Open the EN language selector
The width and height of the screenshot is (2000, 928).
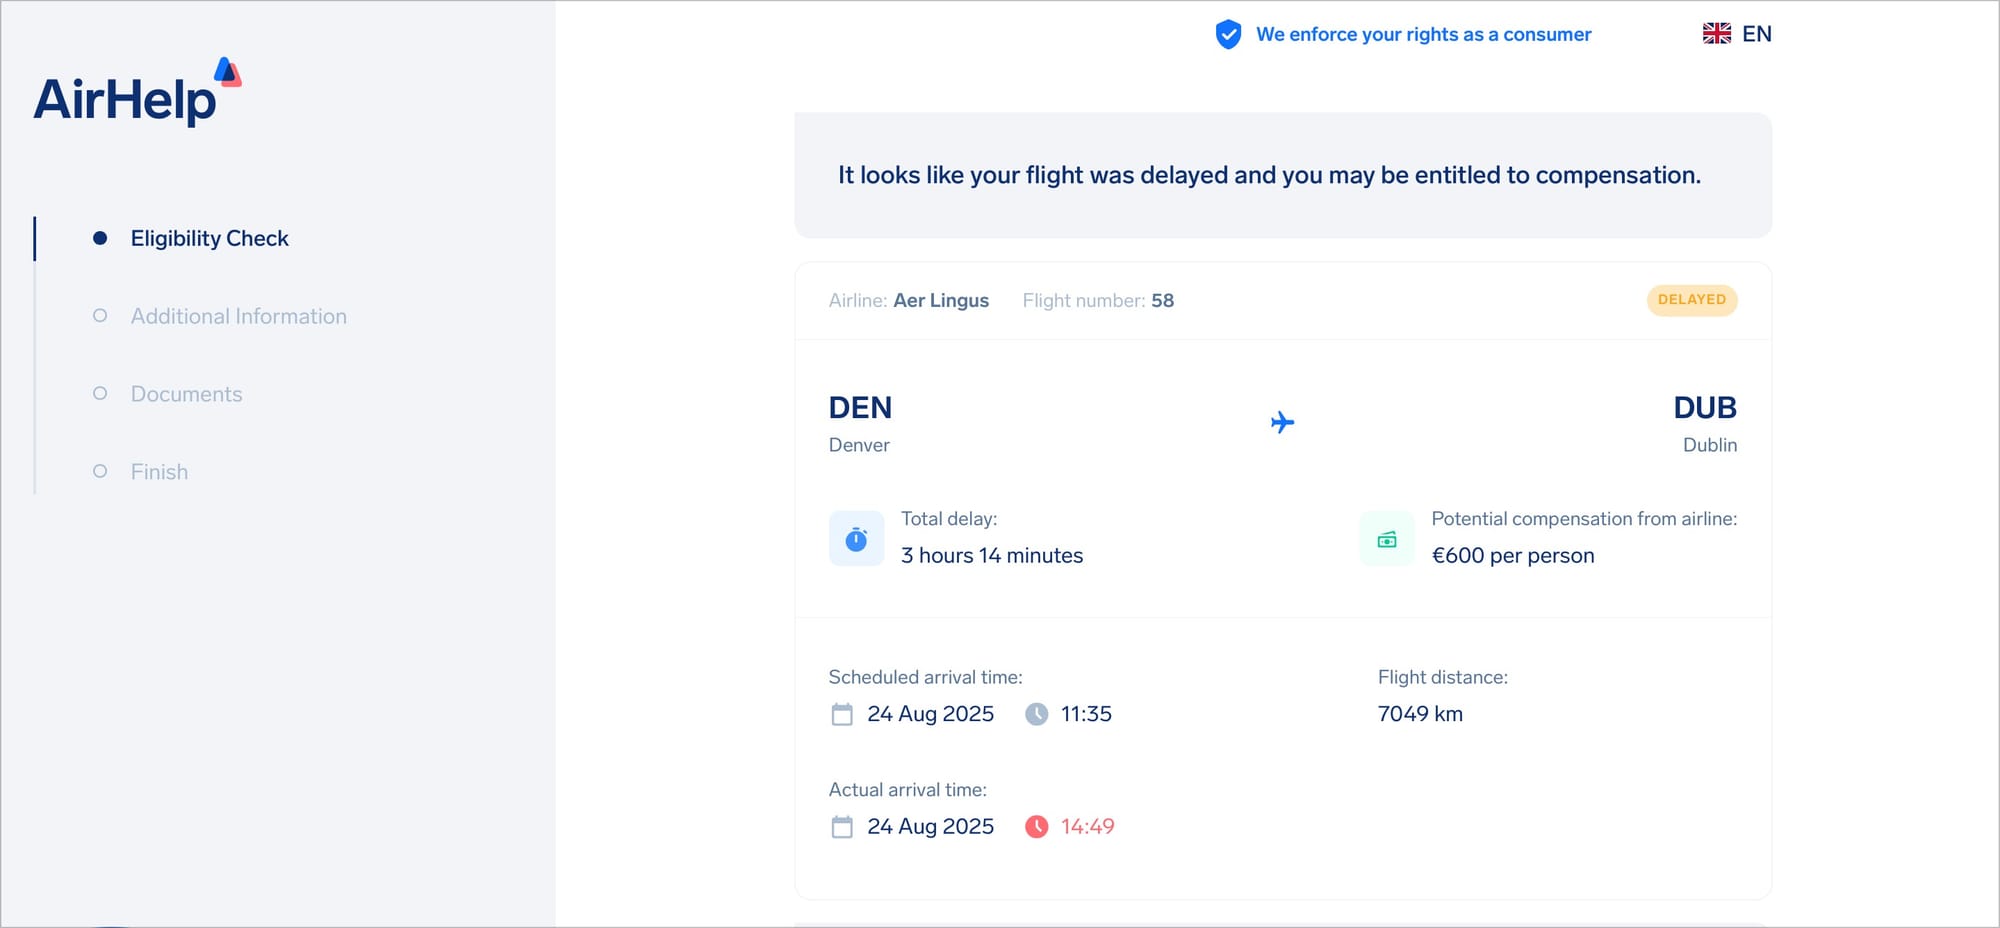(x=1737, y=34)
